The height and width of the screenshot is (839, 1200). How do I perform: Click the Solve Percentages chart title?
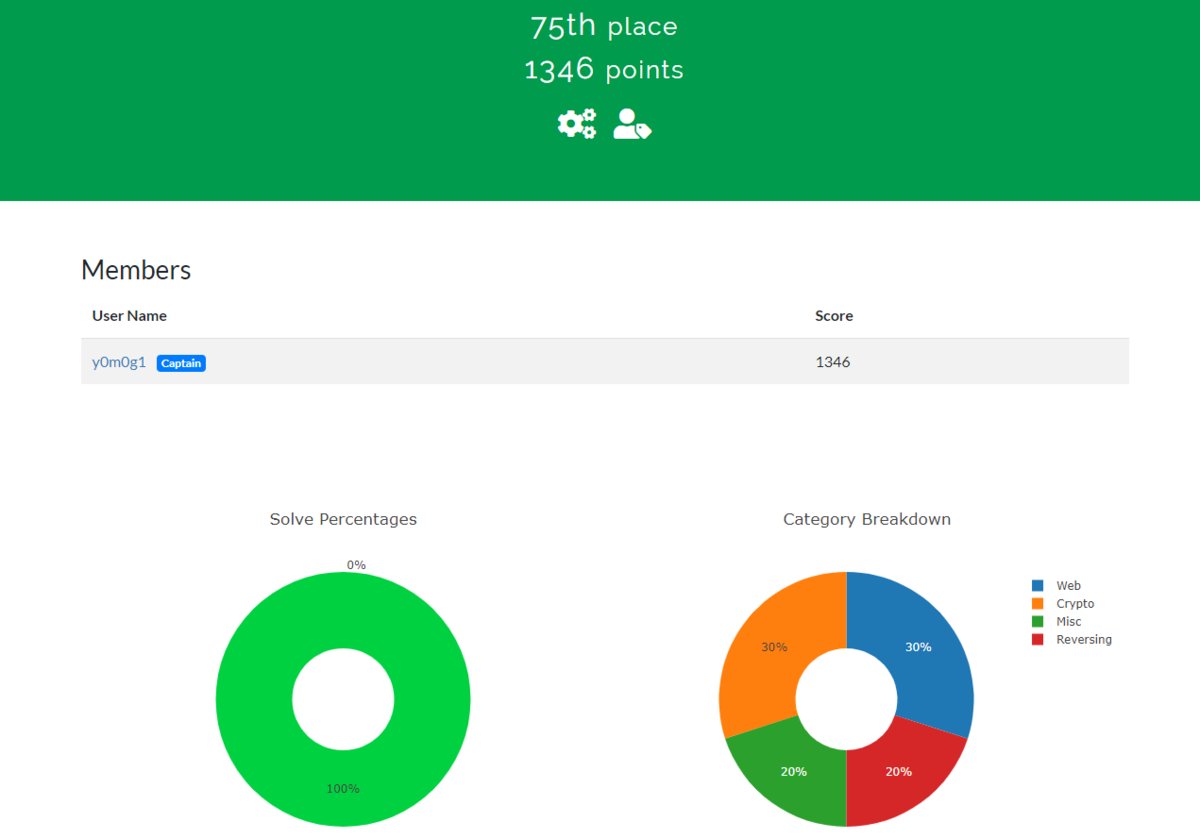pos(343,519)
